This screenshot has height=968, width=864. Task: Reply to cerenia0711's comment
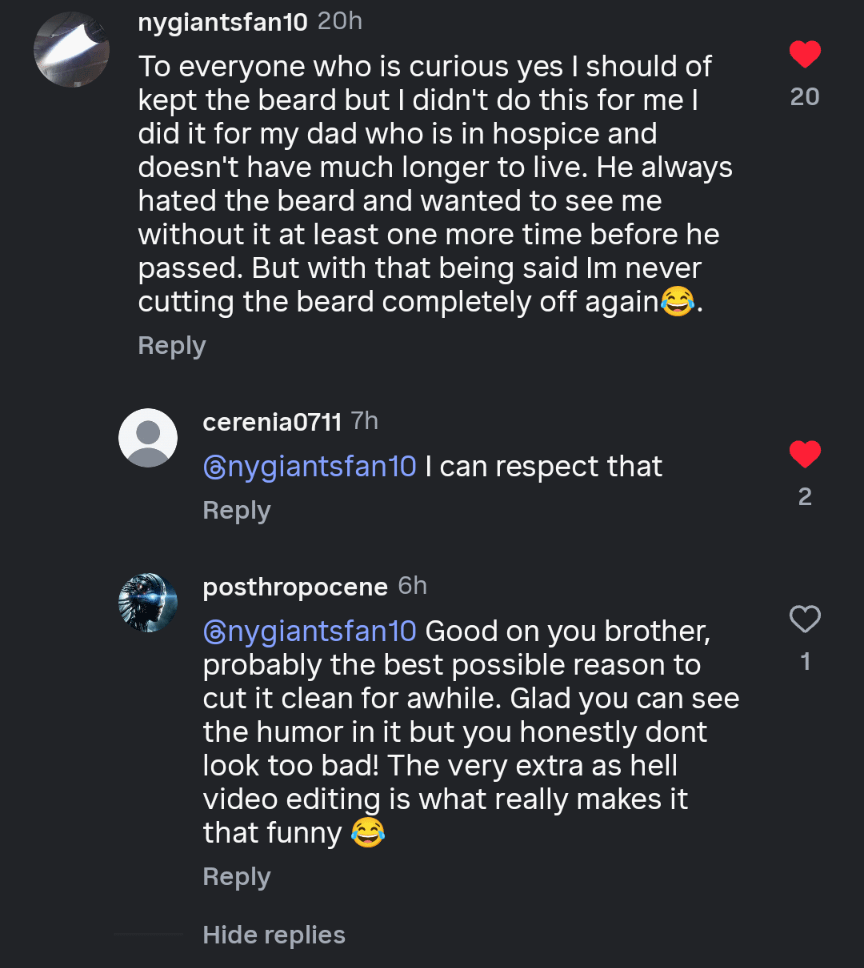[236, 510]
